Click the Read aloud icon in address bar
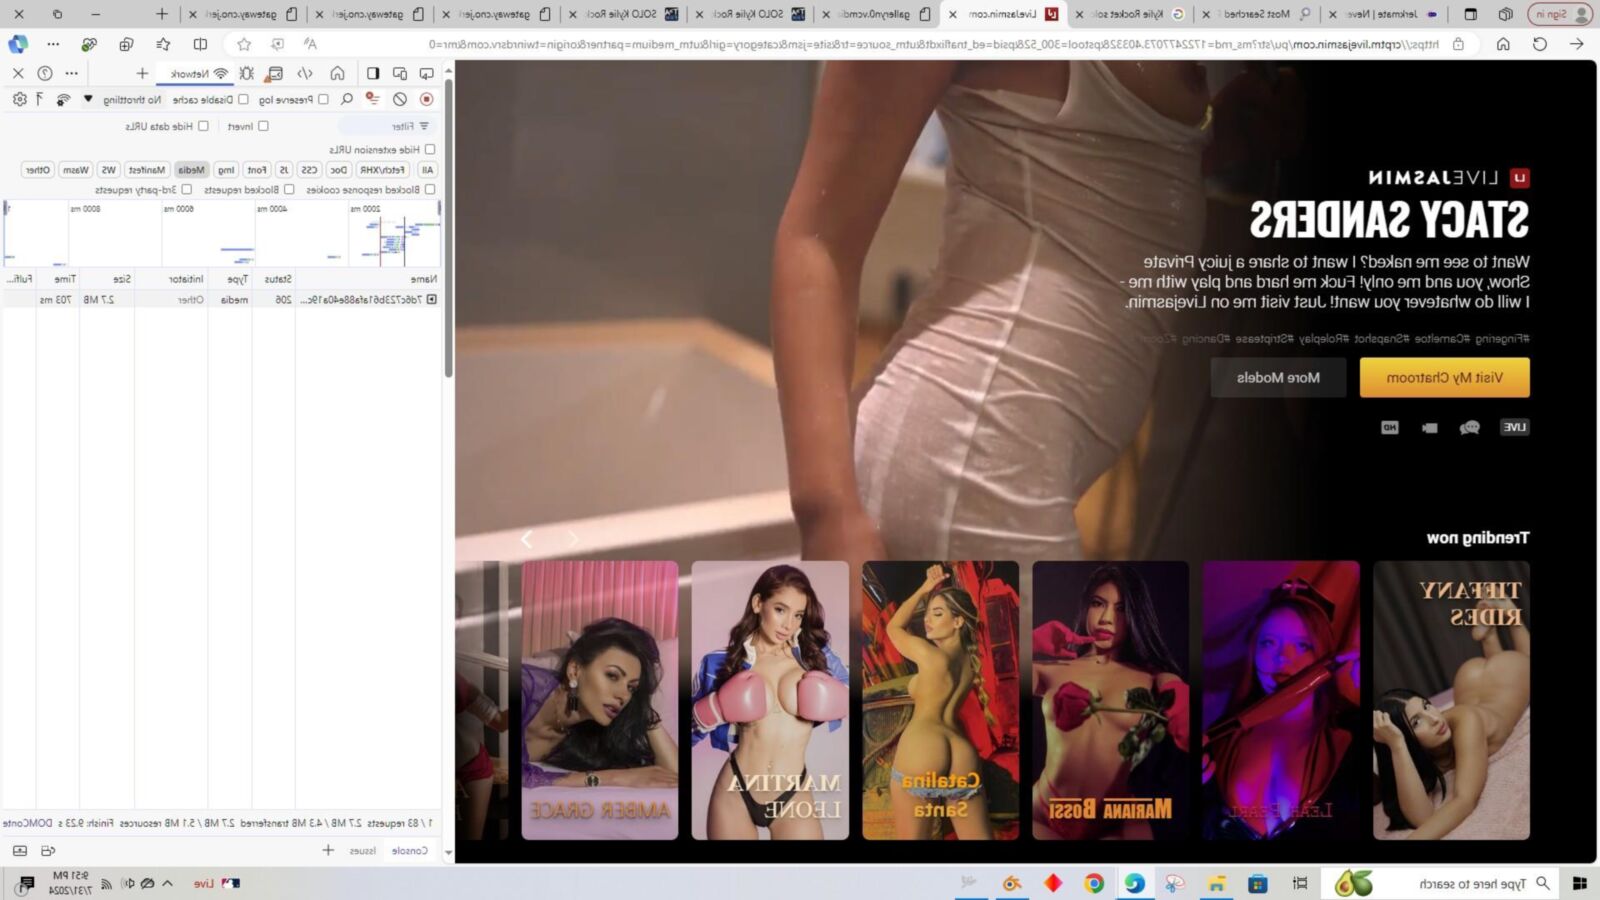This screenshot has width=1600, height=900. (310, 44)
